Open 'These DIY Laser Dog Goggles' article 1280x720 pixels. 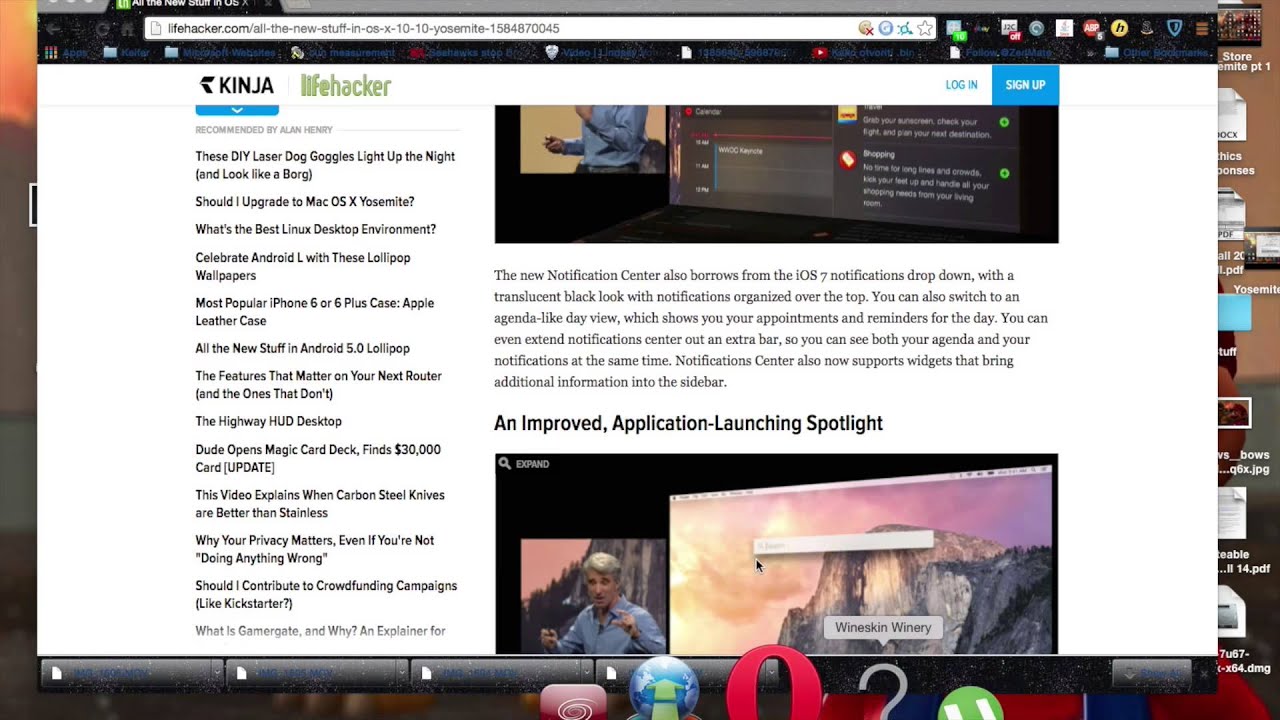[x=325, y=165]
